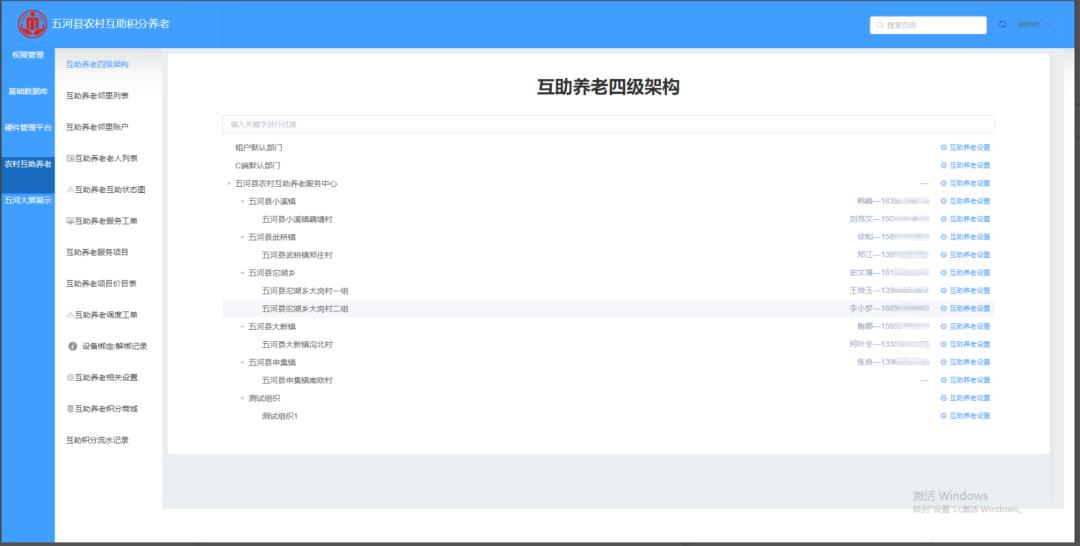This screenshot has width=1080, height=546.
Task: Collapse the 五河县申集镇 node arrow
Action: 242,363
